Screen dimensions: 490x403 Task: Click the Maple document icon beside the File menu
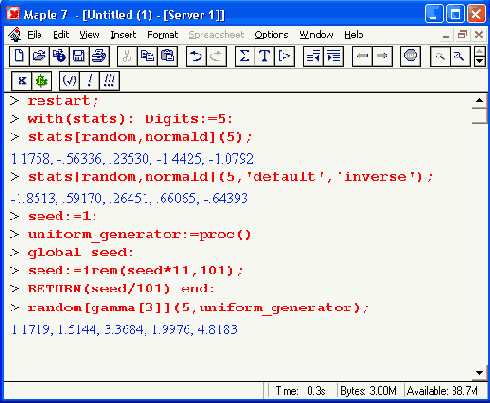pyautogui.click(x=15, y=35)
